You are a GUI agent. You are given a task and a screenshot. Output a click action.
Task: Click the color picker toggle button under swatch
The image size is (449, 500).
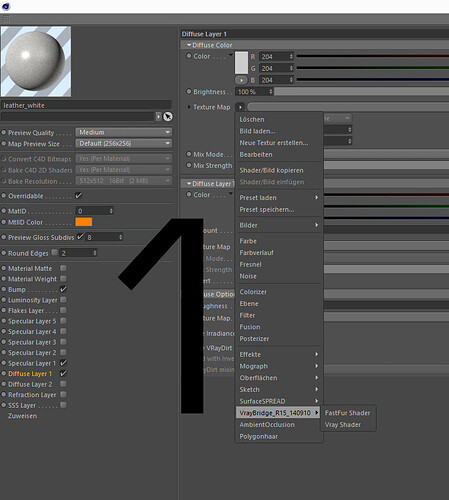point(241,80)
